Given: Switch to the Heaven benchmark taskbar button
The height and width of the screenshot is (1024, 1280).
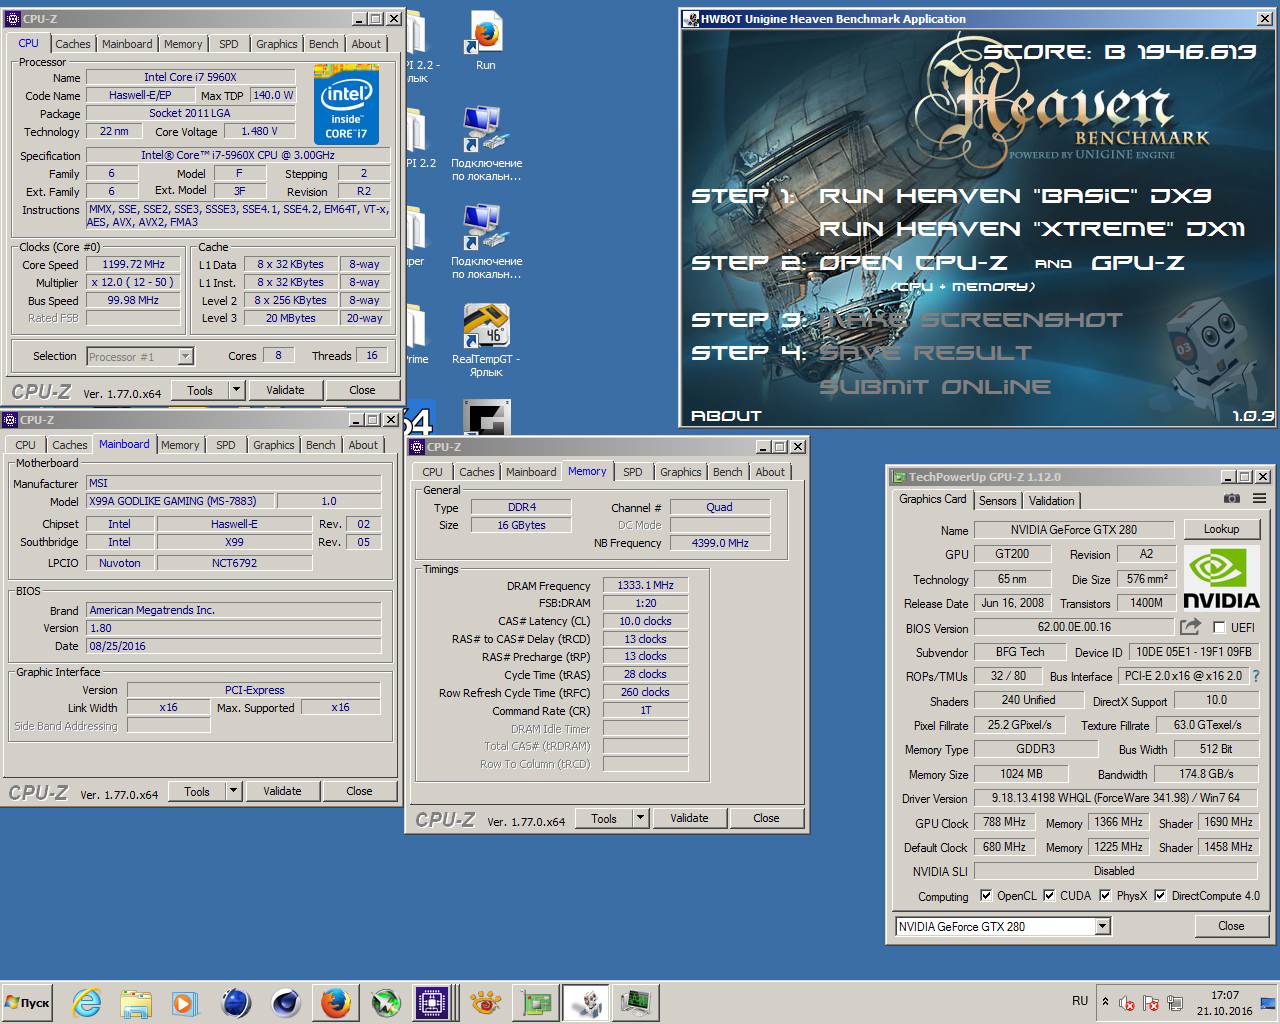Looking at the screenshot, I should pos(586,1002).
